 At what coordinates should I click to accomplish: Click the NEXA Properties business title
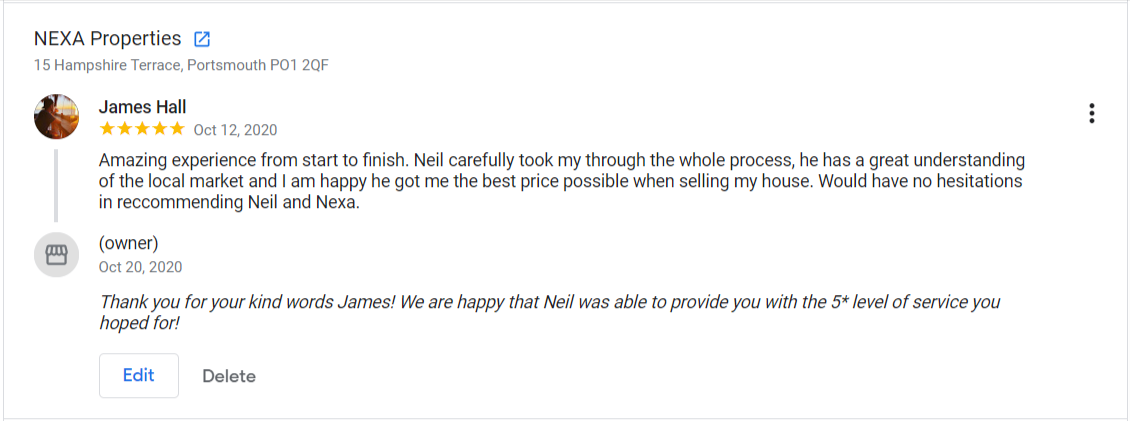tap(108, 39)
